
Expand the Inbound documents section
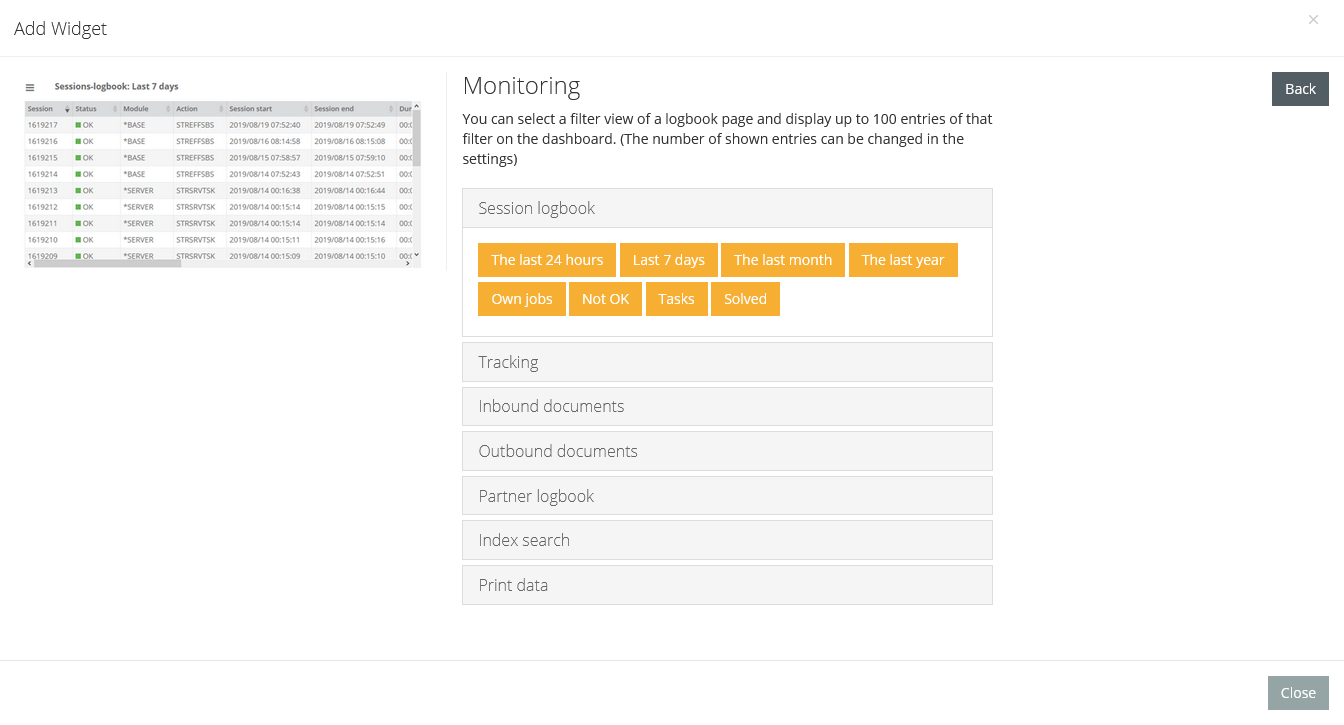click(727, 406)
